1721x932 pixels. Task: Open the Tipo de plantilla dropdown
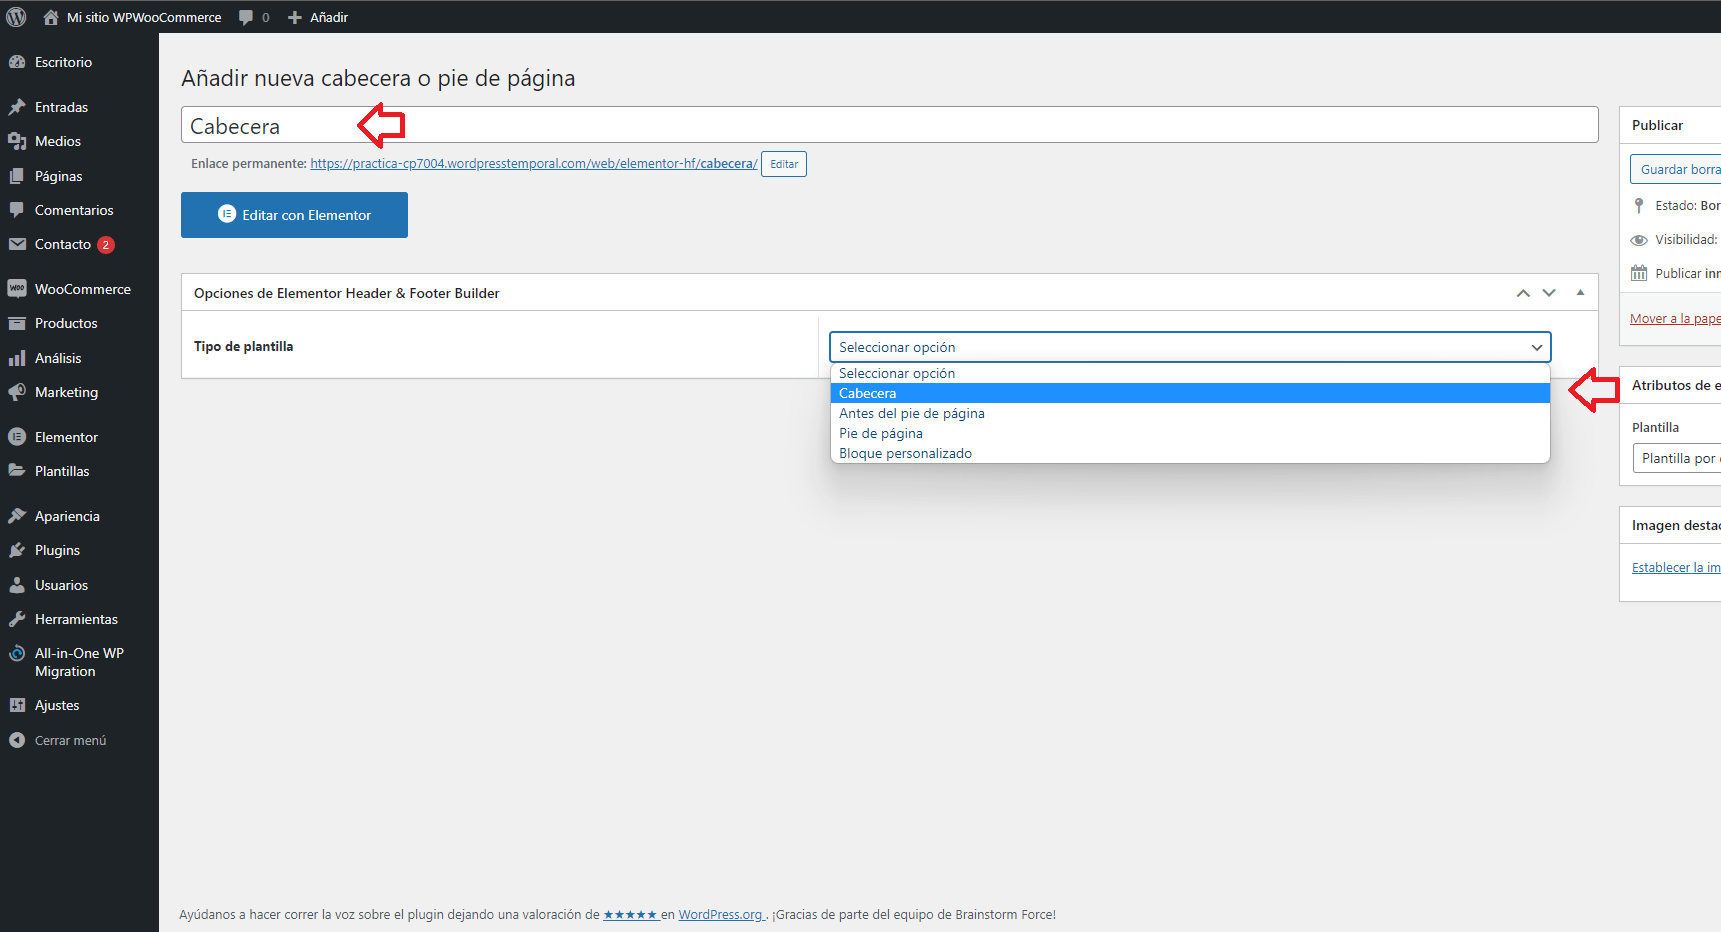click(x=1190, y=347)
